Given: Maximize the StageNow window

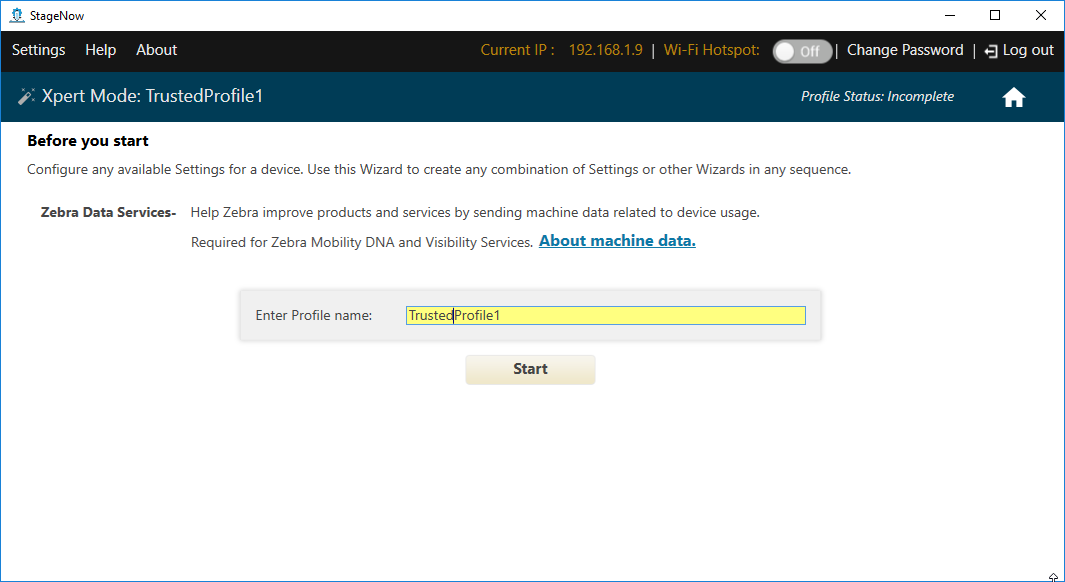Looking at the screenshot, I should coord(994,15).
